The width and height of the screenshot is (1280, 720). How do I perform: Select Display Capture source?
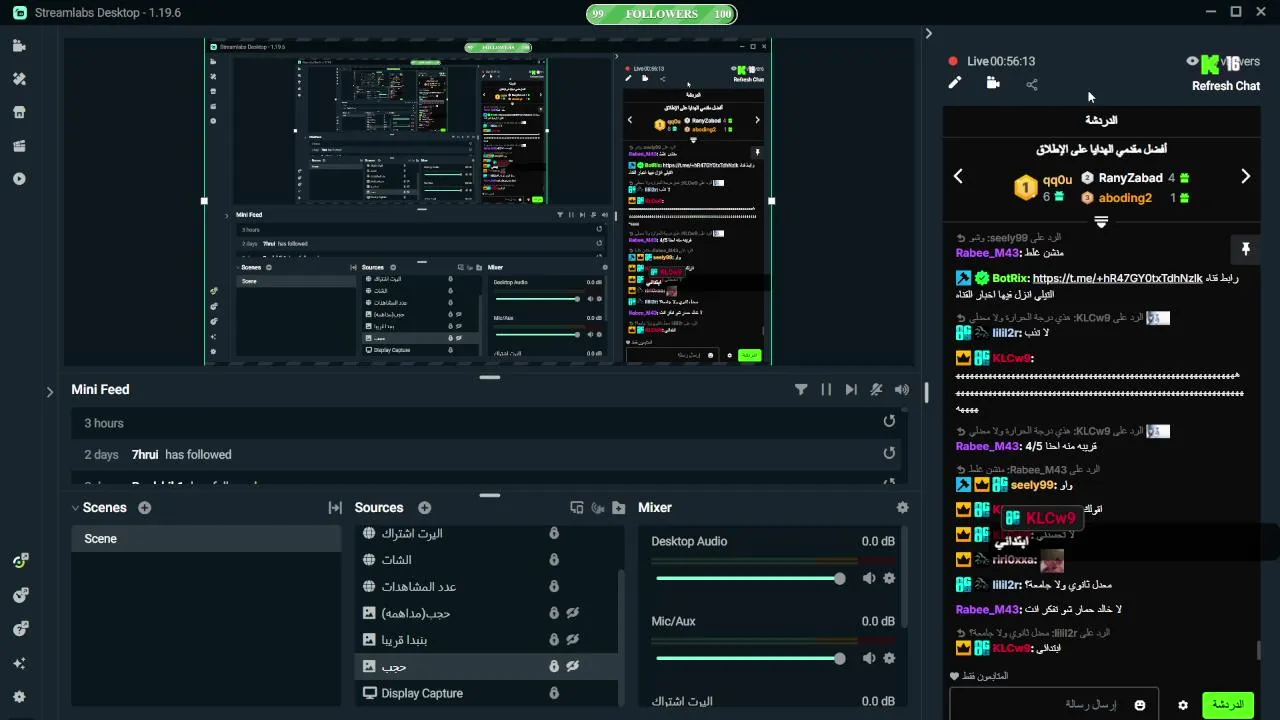486,693
